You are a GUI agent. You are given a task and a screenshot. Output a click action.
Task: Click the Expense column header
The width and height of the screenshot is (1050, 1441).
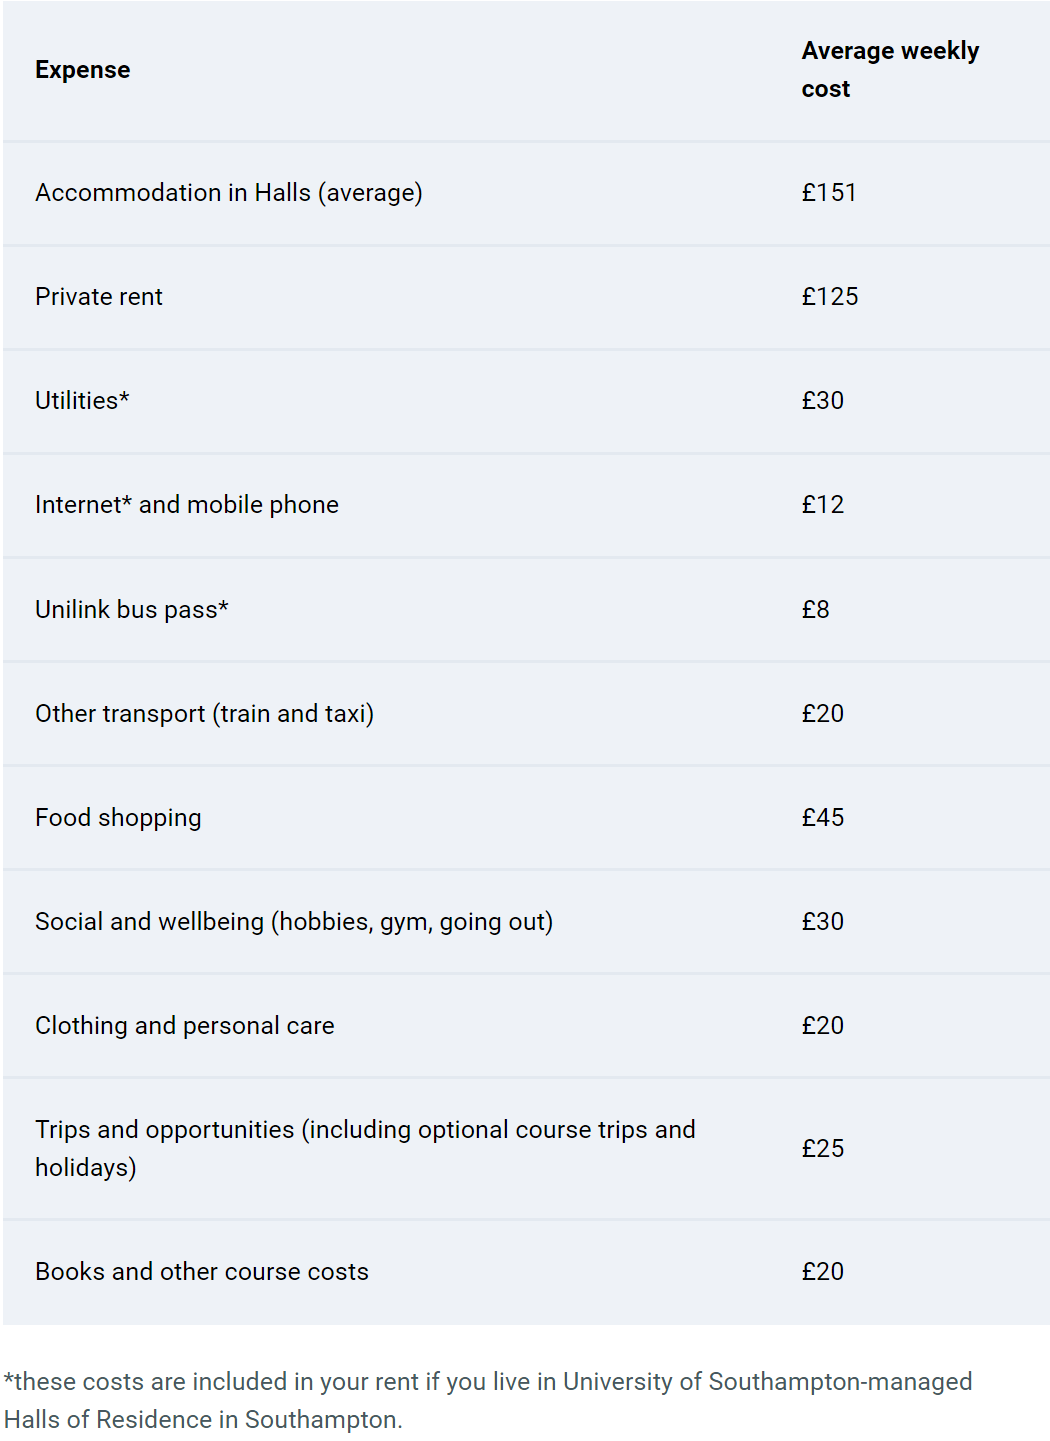(82, 70)
